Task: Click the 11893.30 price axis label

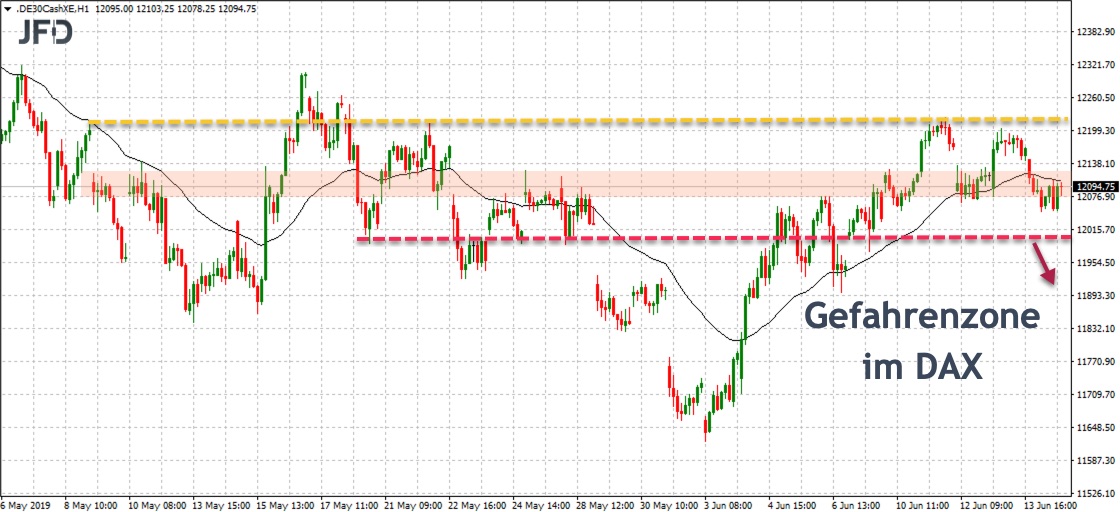Action: (x=1095, y=296)
